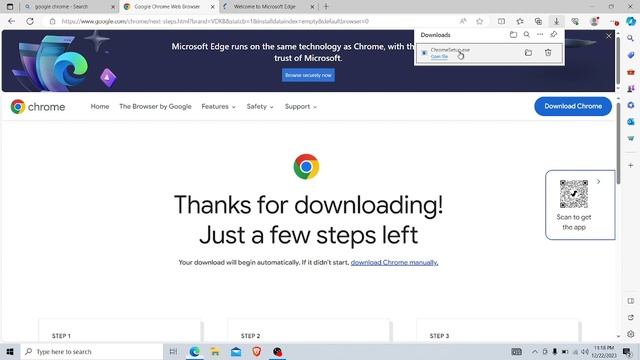
Task: Expand the Support dropdown
Action: click(301, 107)
